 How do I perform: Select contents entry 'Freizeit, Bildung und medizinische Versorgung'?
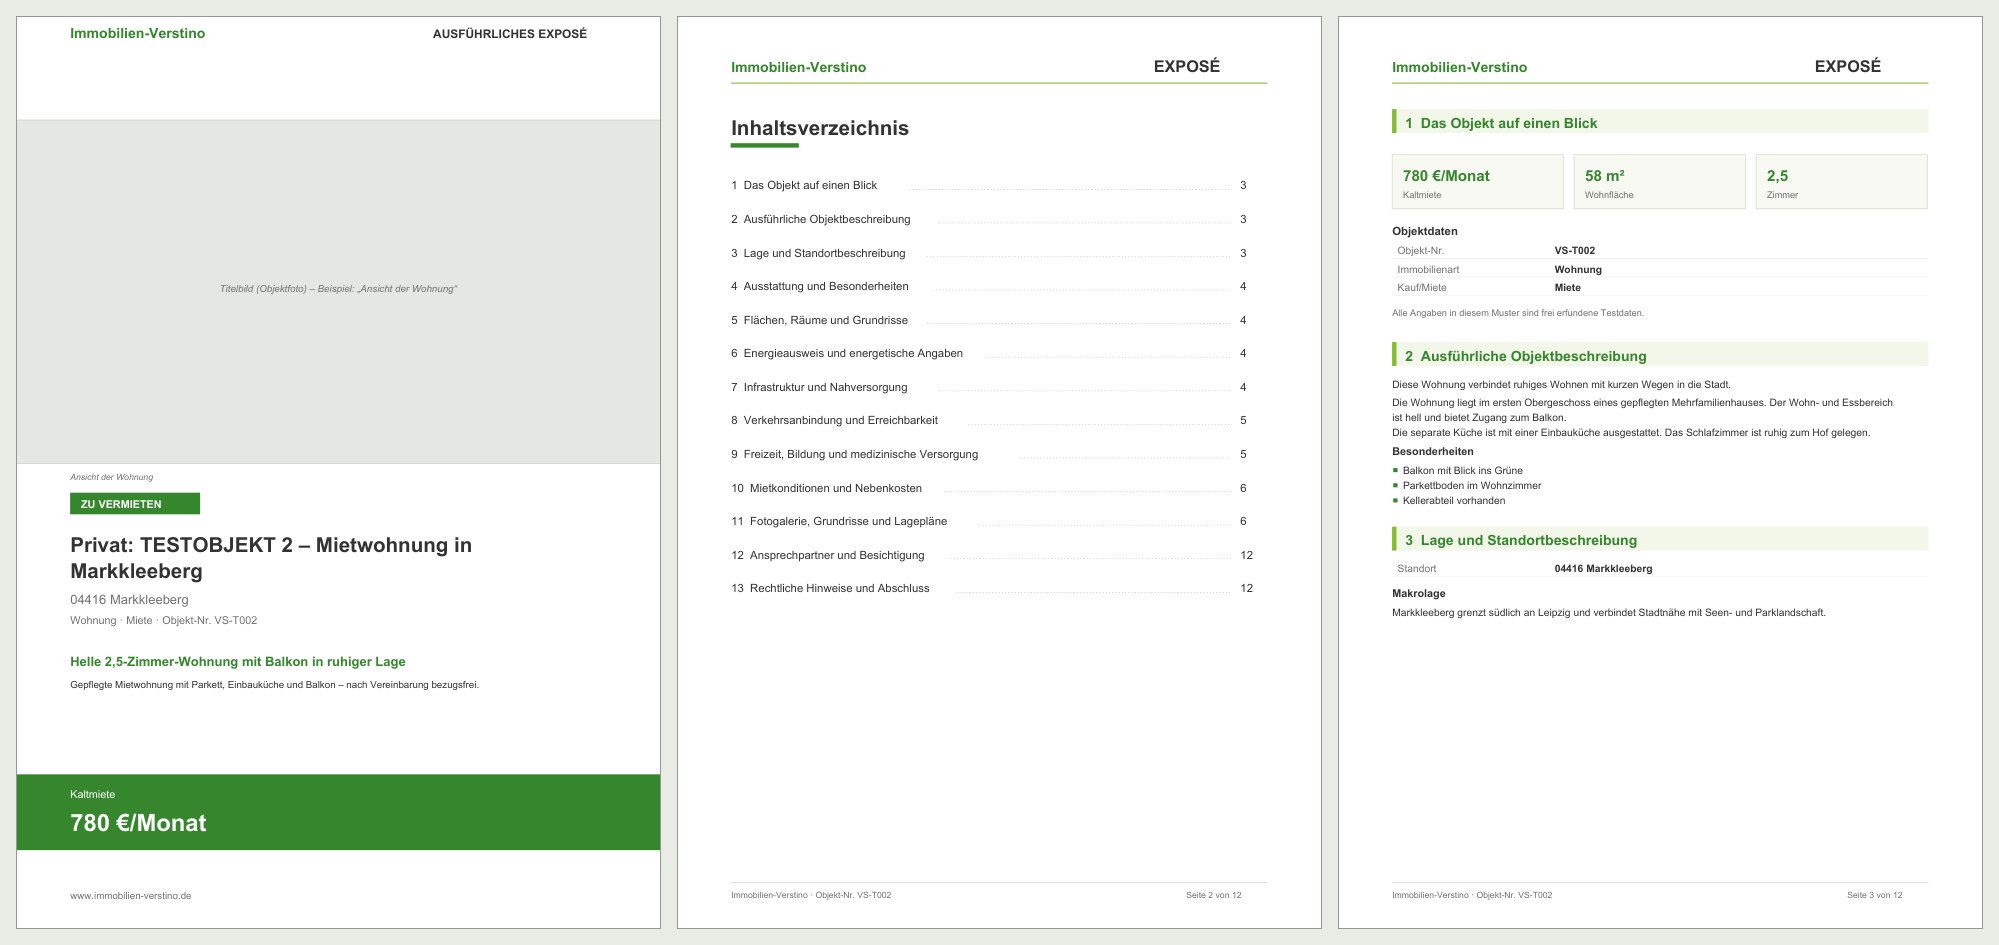coord(989,454)
